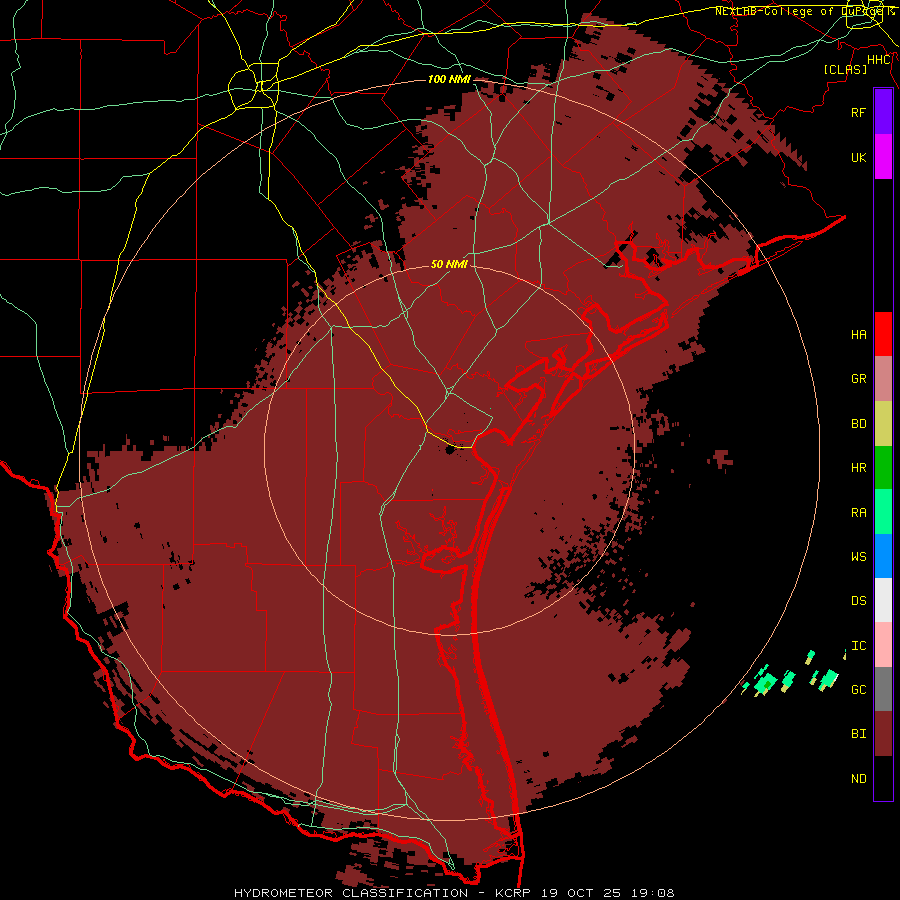Click the HA red legend swatch
The width and height of the screenshot is (900, 900).
click(883, 334)
